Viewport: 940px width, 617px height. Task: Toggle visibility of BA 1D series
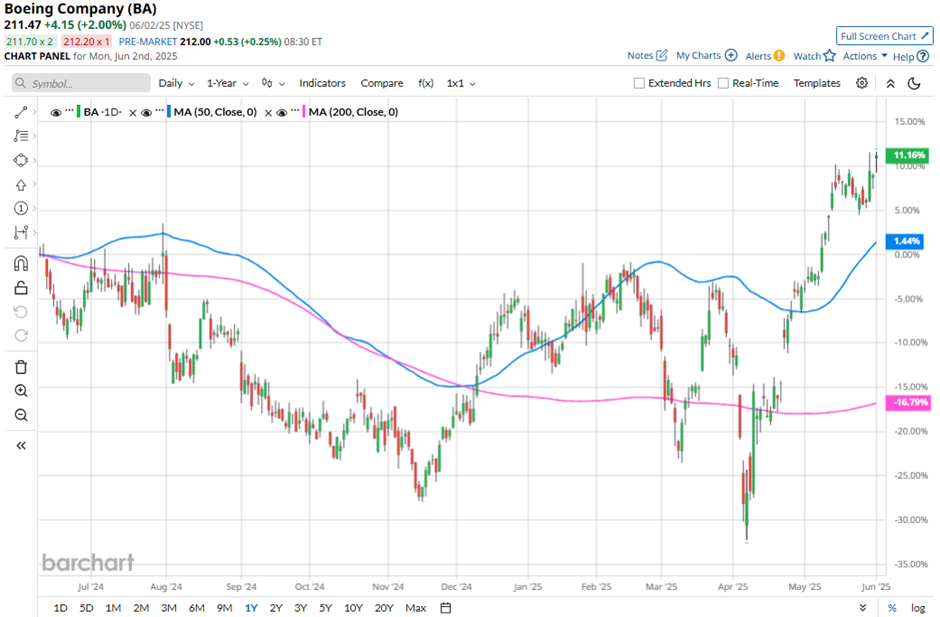click(x=56, y=112)
